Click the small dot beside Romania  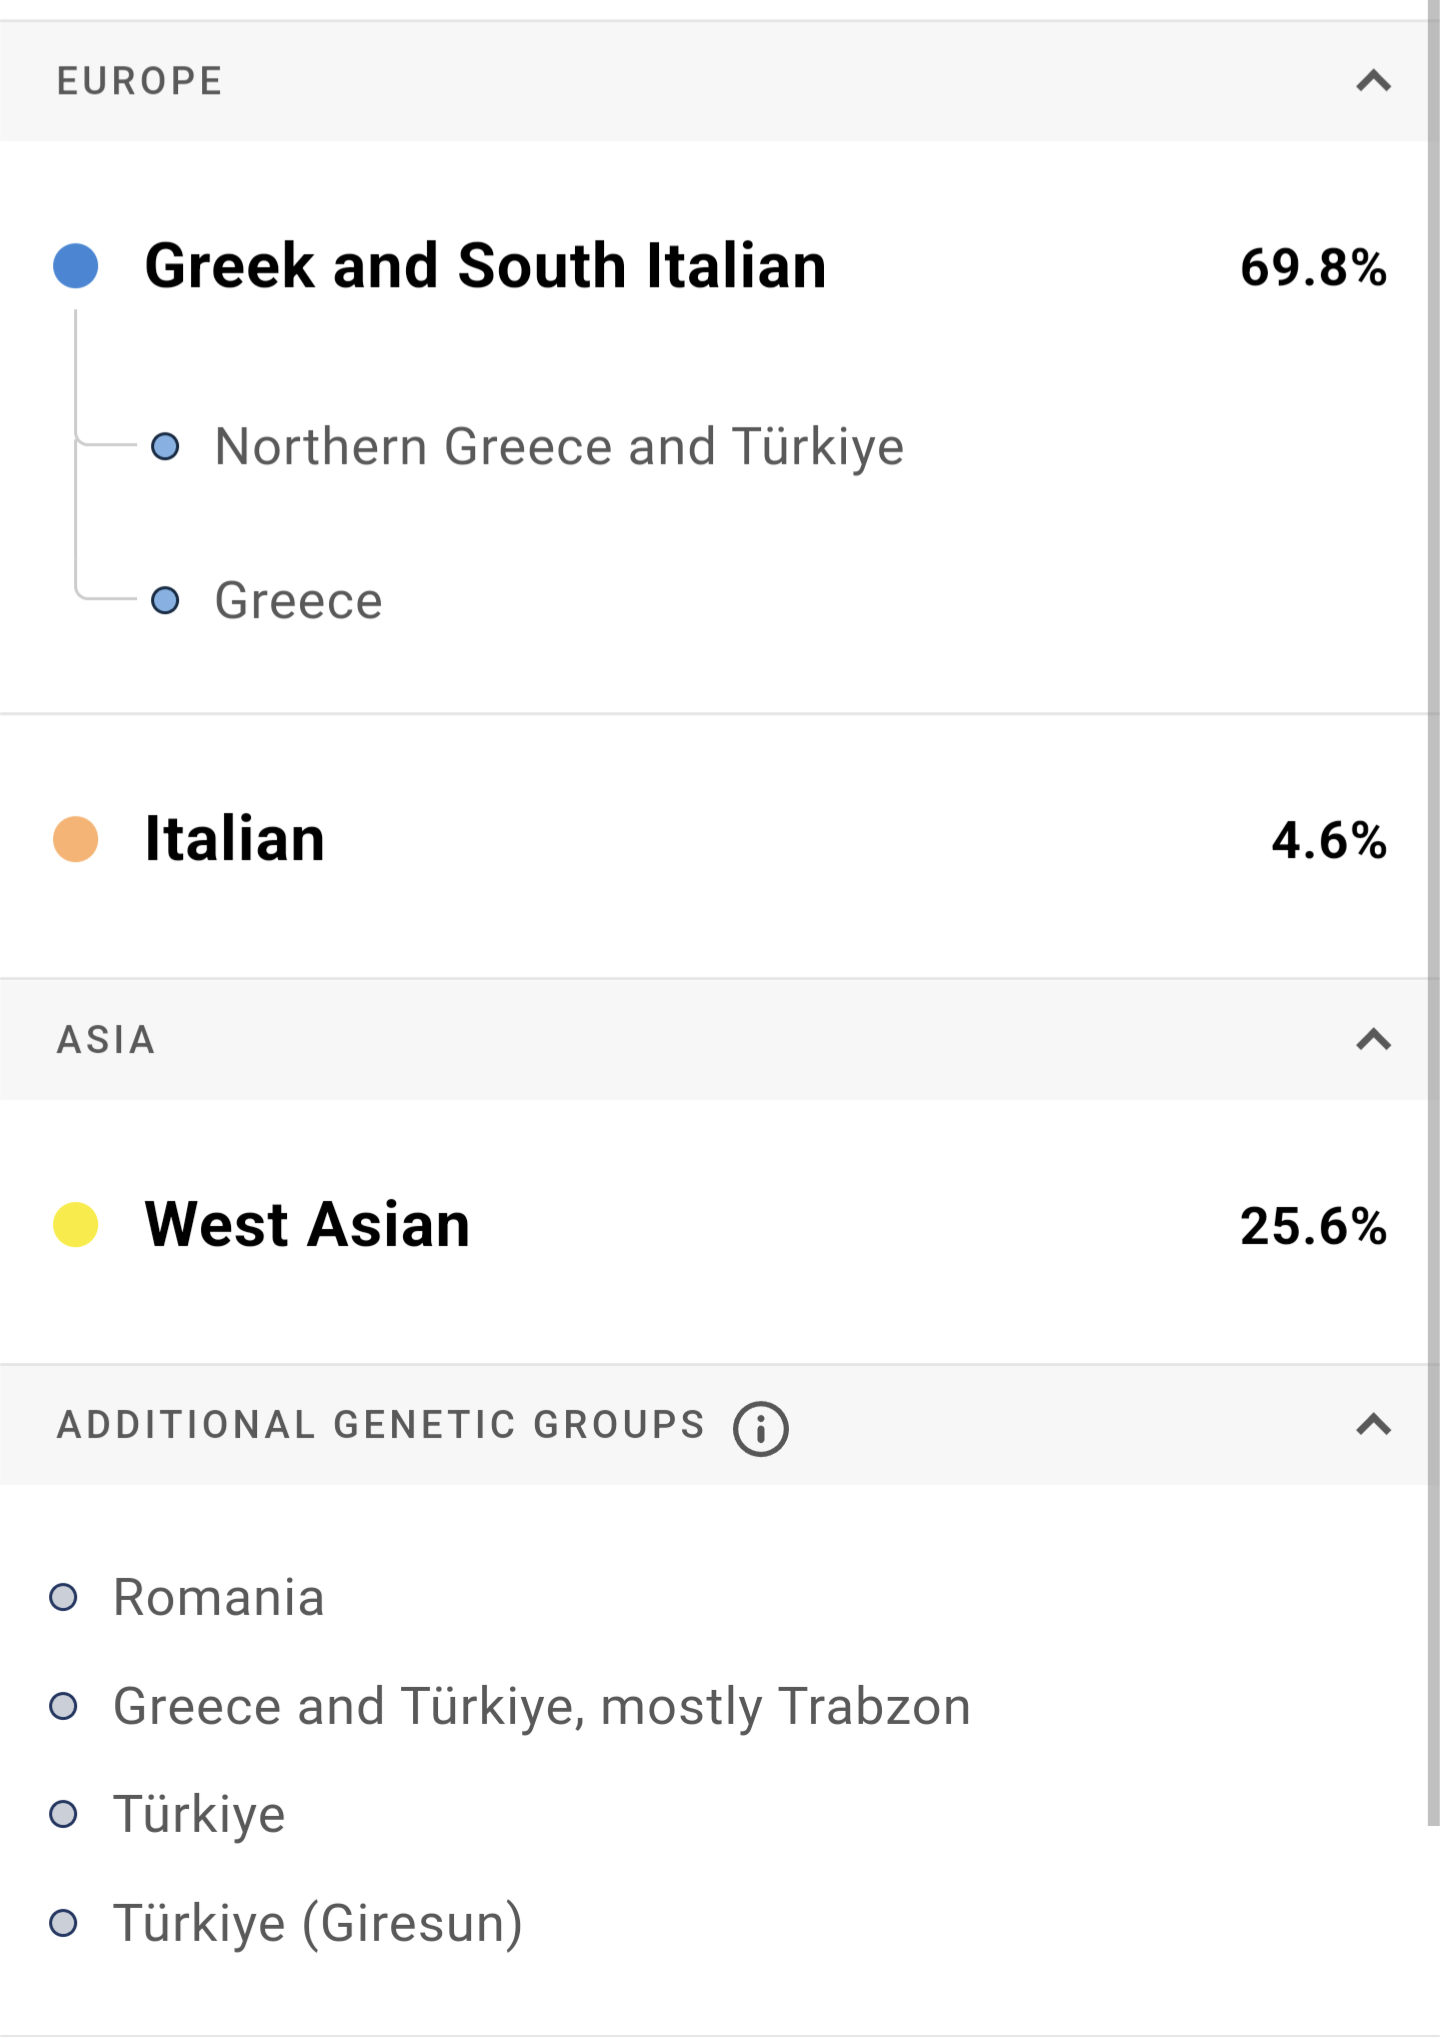tap(64, 1597)
